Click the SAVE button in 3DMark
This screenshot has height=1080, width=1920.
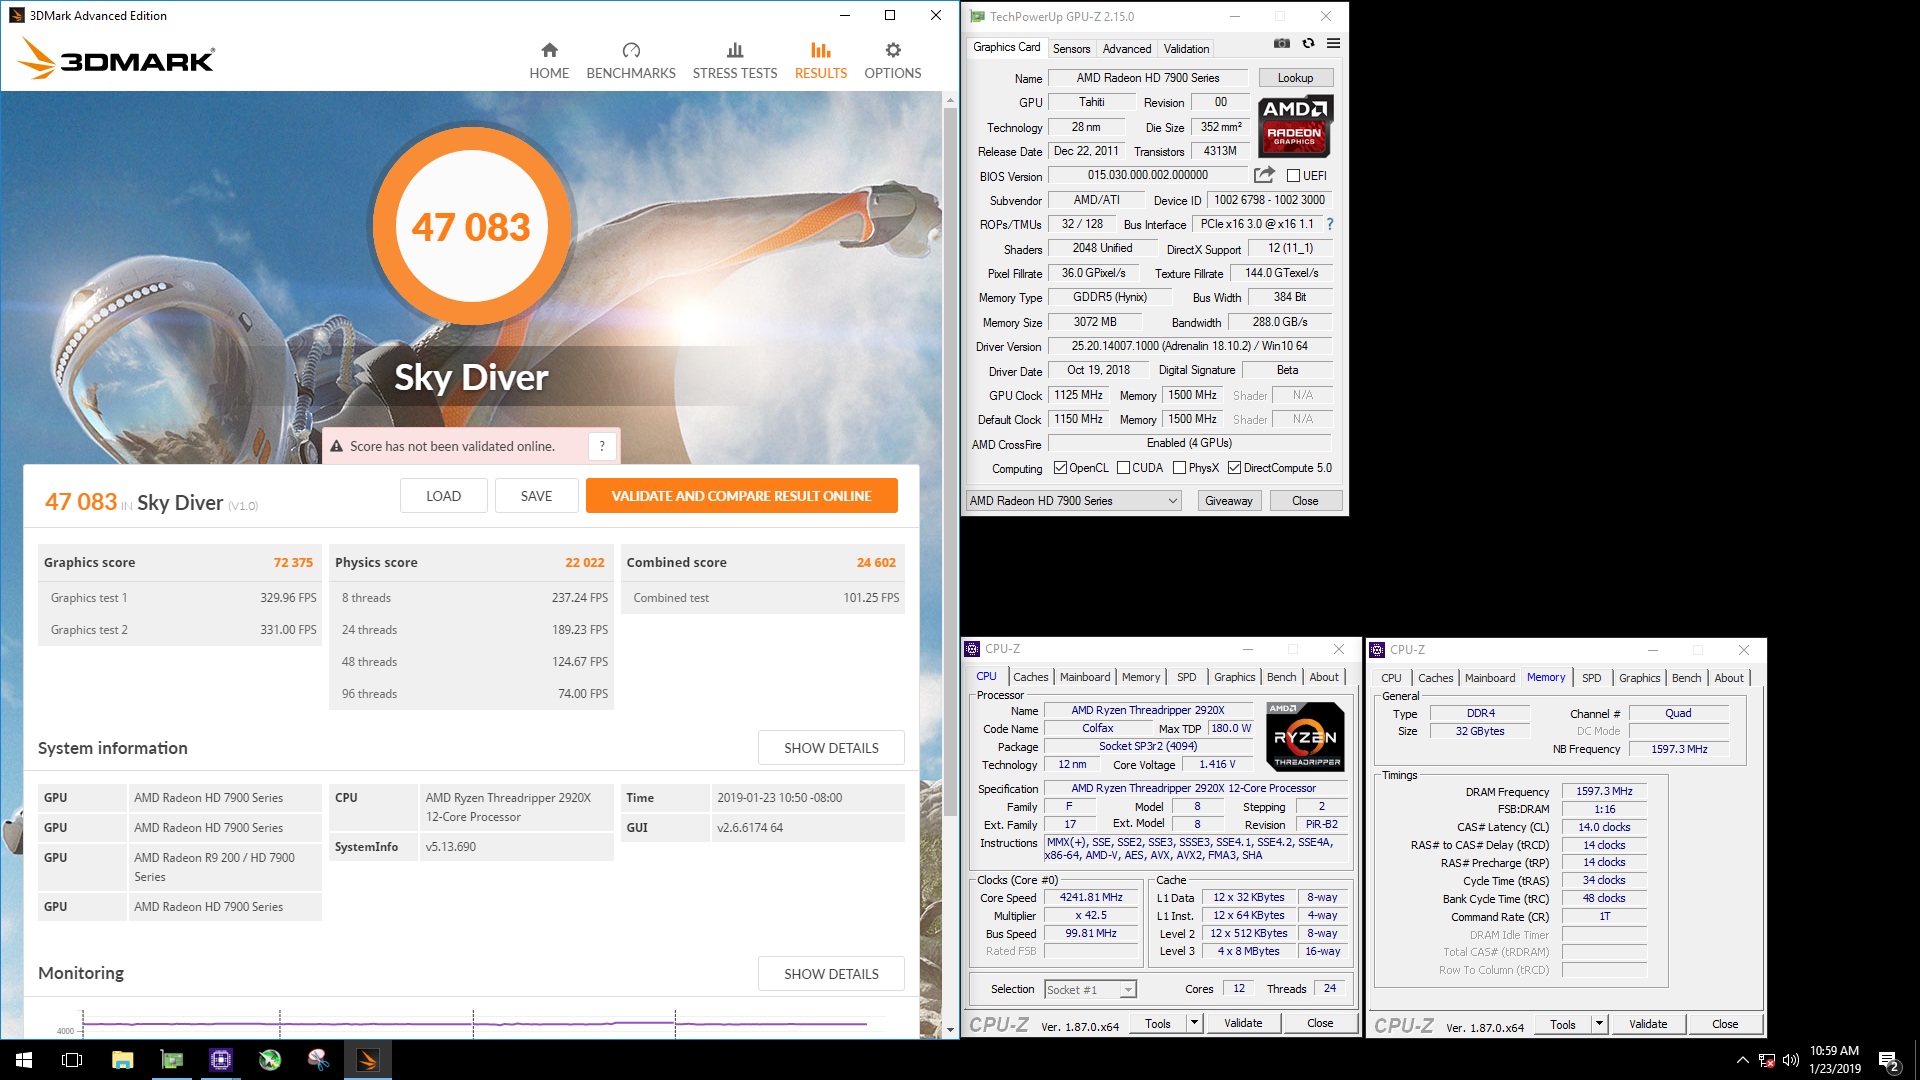coord(536,496)
